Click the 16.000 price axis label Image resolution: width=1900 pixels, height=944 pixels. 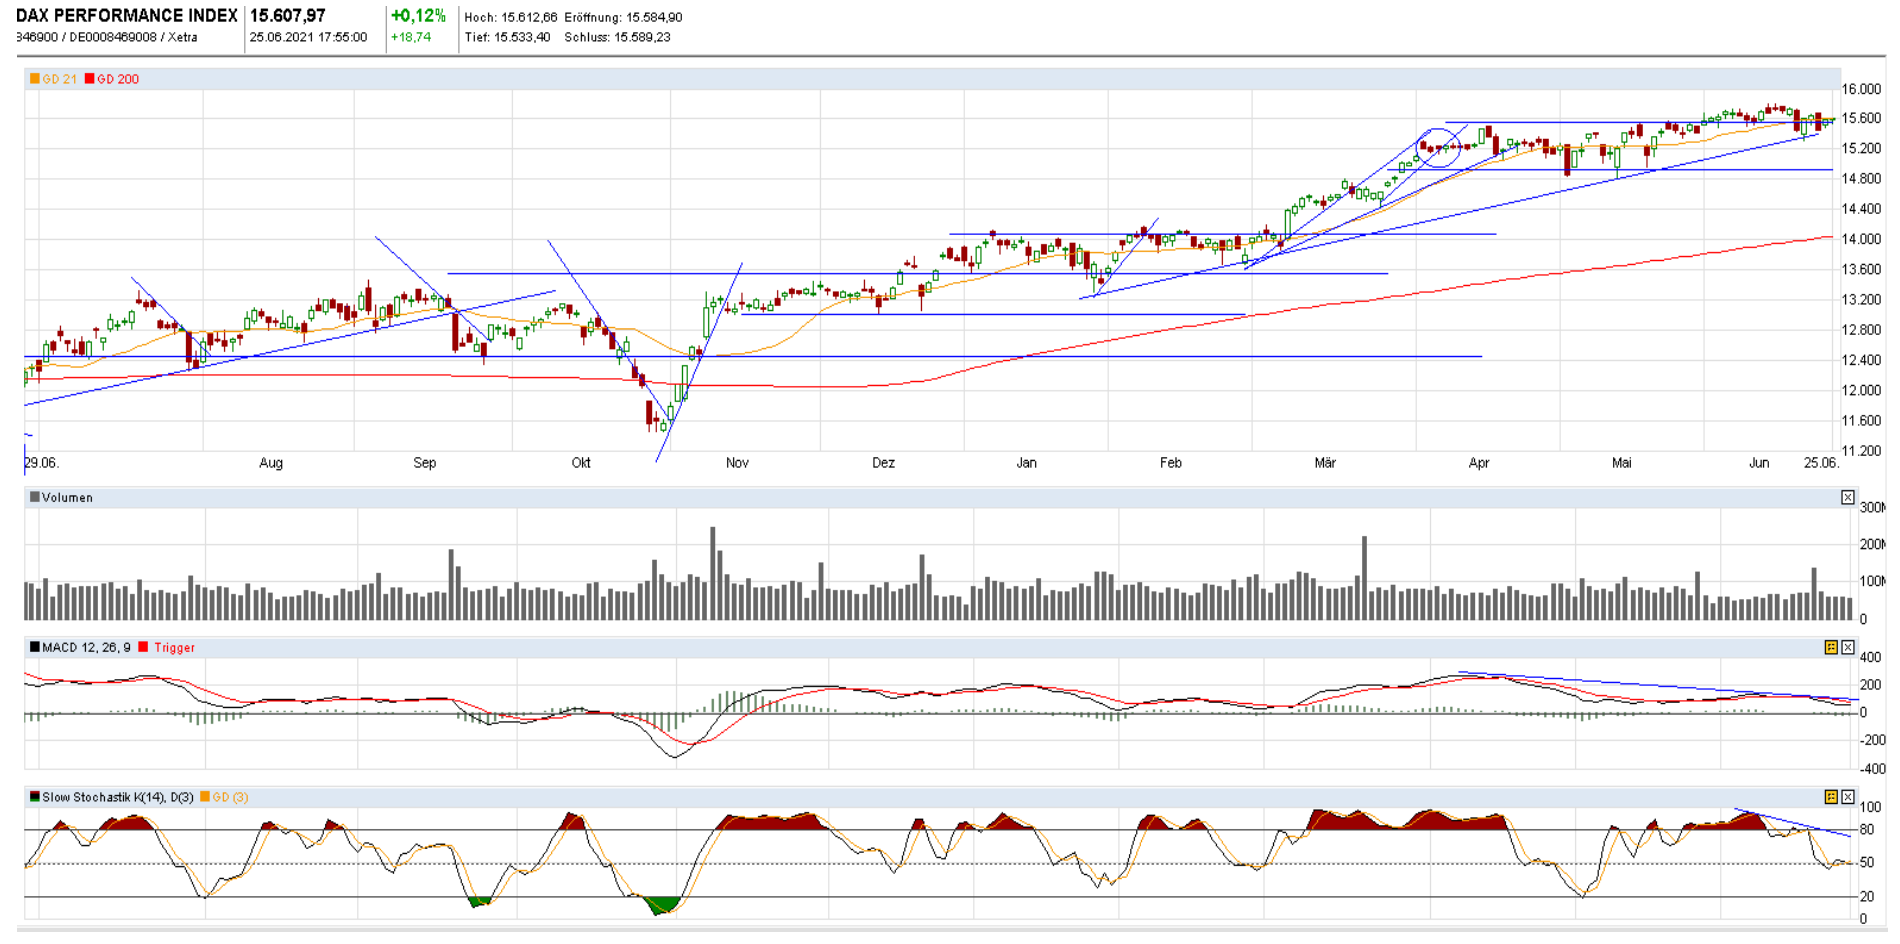coord(1862,89)
